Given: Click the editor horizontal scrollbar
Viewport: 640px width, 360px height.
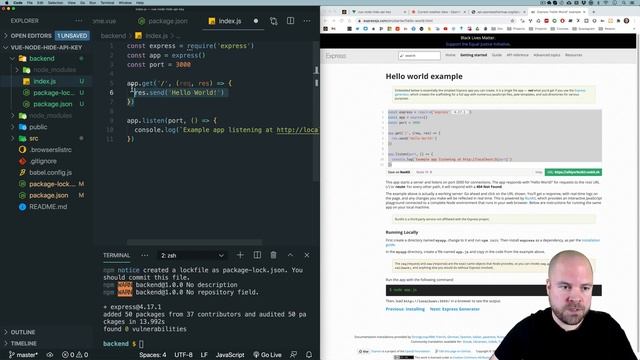Looking at the screenshot, I should point(194,242).
